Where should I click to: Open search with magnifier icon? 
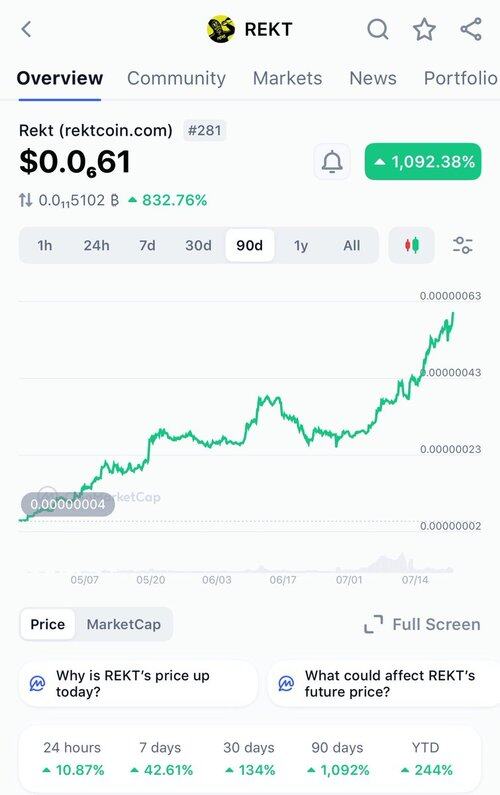(378, 29)
